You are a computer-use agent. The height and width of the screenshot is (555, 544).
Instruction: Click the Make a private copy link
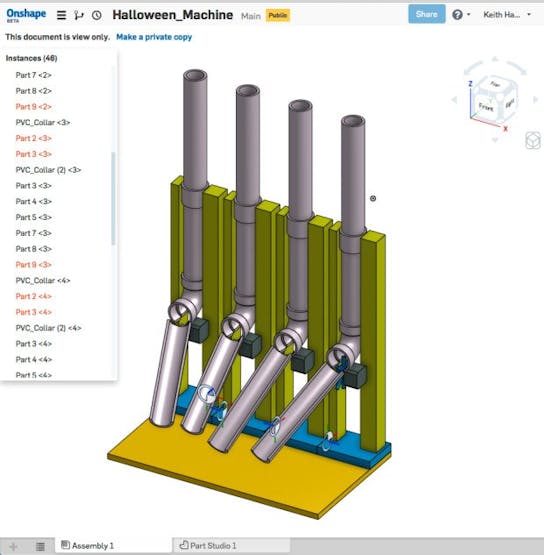pyautogui.click(x=154, y=37)
